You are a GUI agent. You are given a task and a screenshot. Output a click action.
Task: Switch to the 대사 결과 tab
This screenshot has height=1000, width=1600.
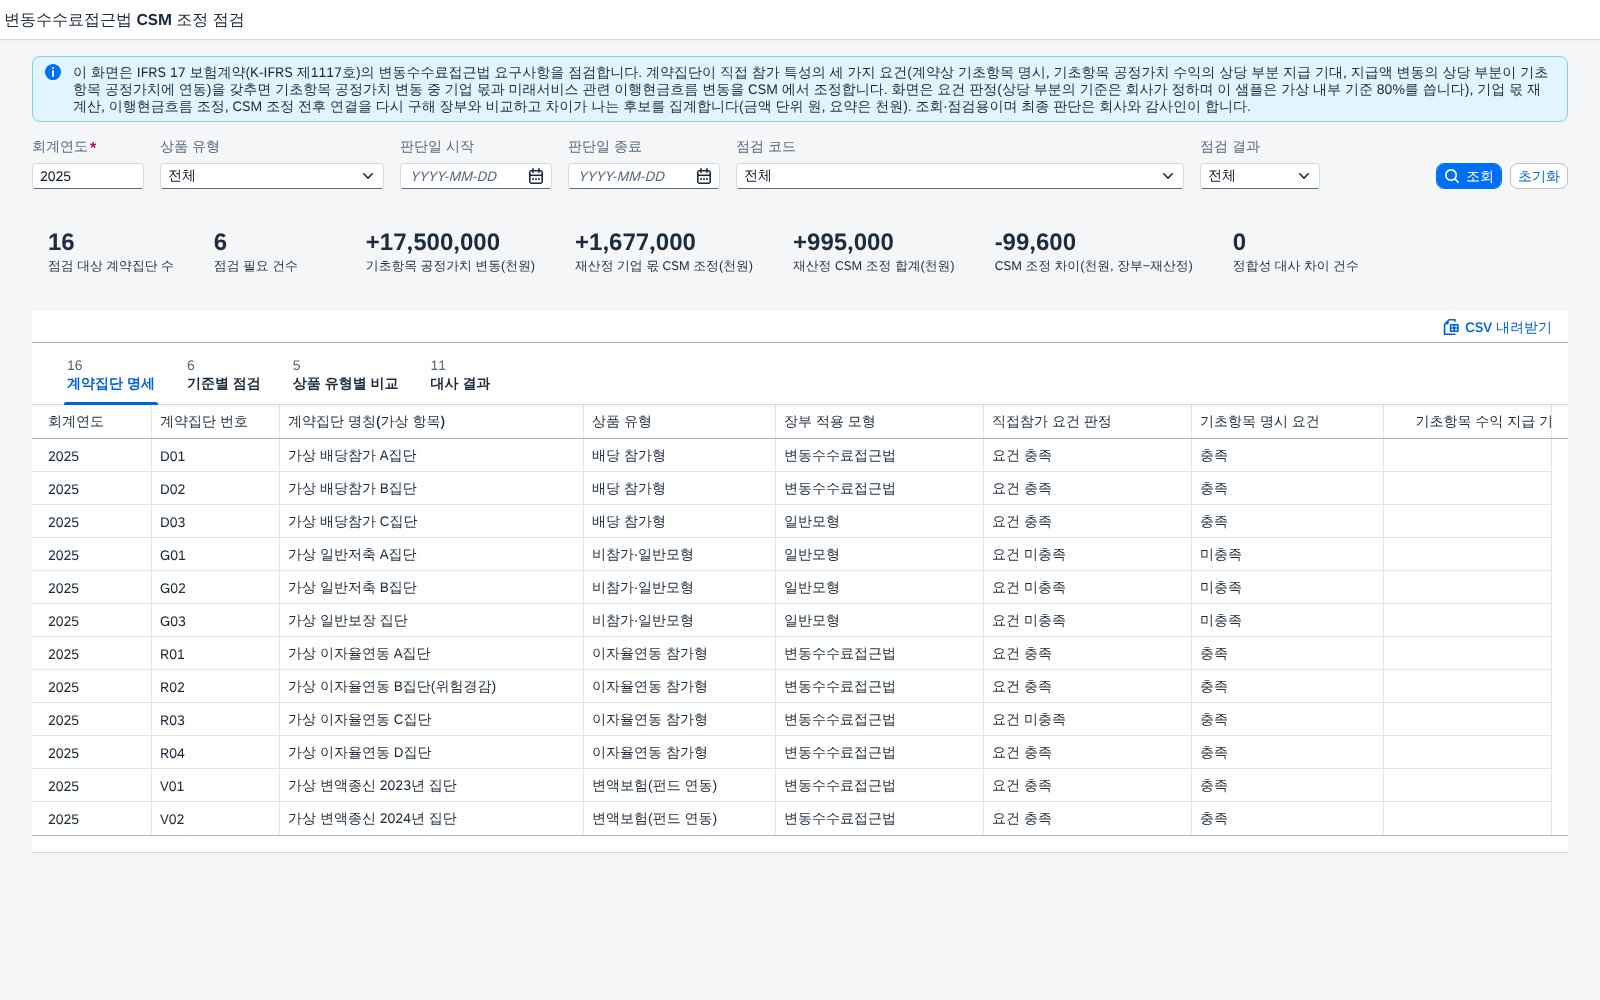coord(460,375)
